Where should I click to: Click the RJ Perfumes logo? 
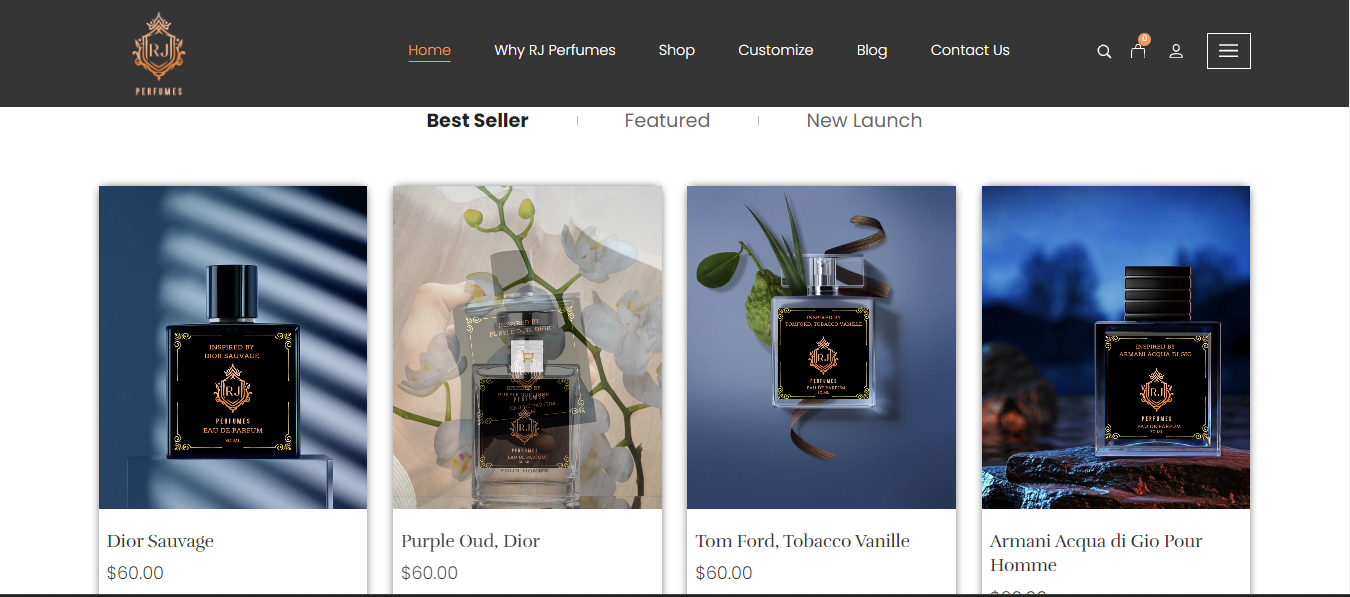click(x=159, y=54)
